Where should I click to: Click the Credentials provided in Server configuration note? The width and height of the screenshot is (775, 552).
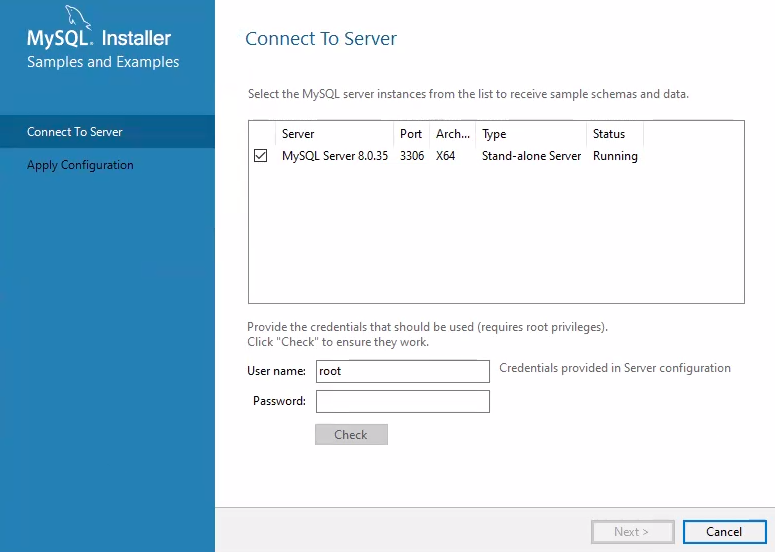615,368
